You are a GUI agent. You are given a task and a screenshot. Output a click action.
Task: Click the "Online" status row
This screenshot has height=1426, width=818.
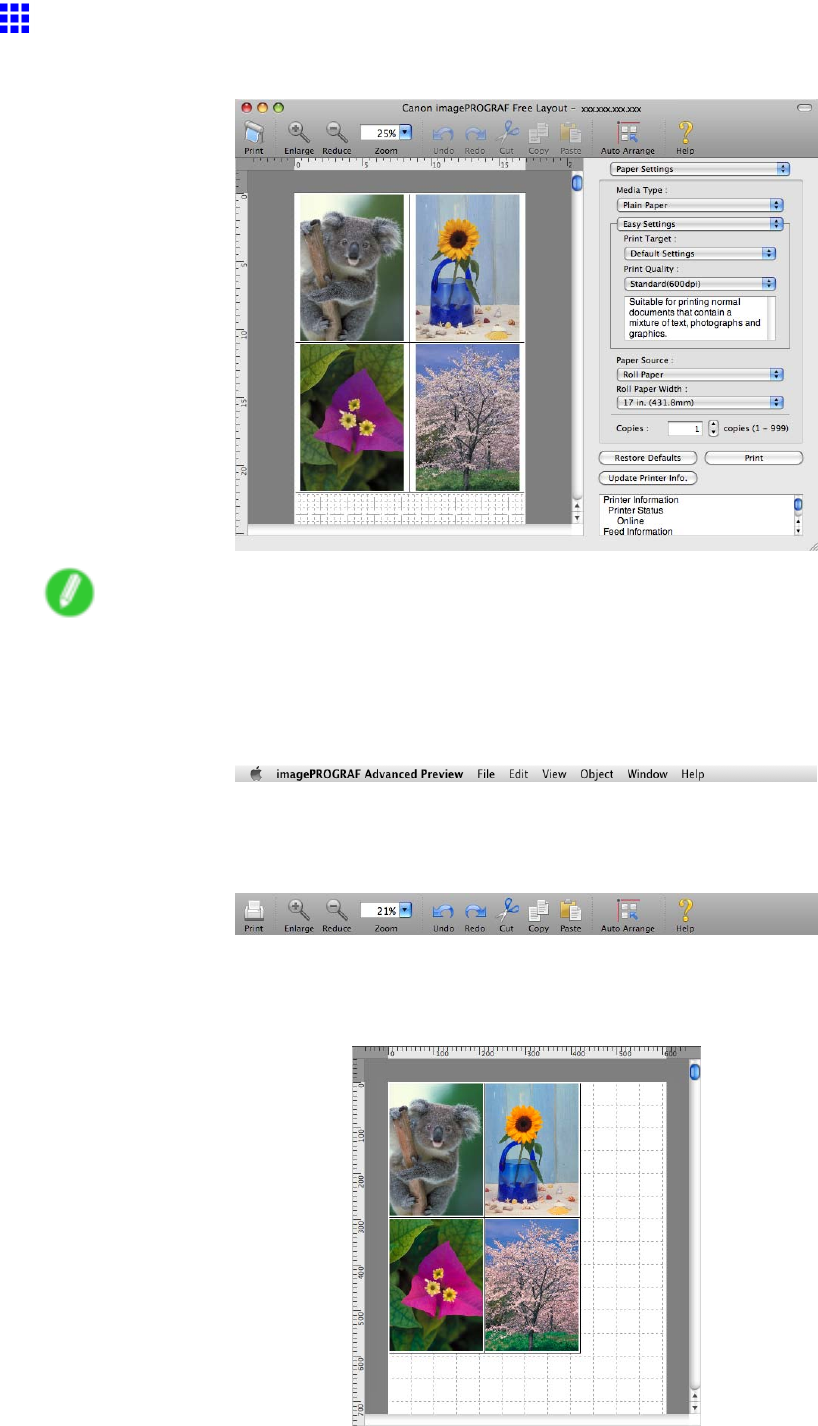(x=630, y=521)
